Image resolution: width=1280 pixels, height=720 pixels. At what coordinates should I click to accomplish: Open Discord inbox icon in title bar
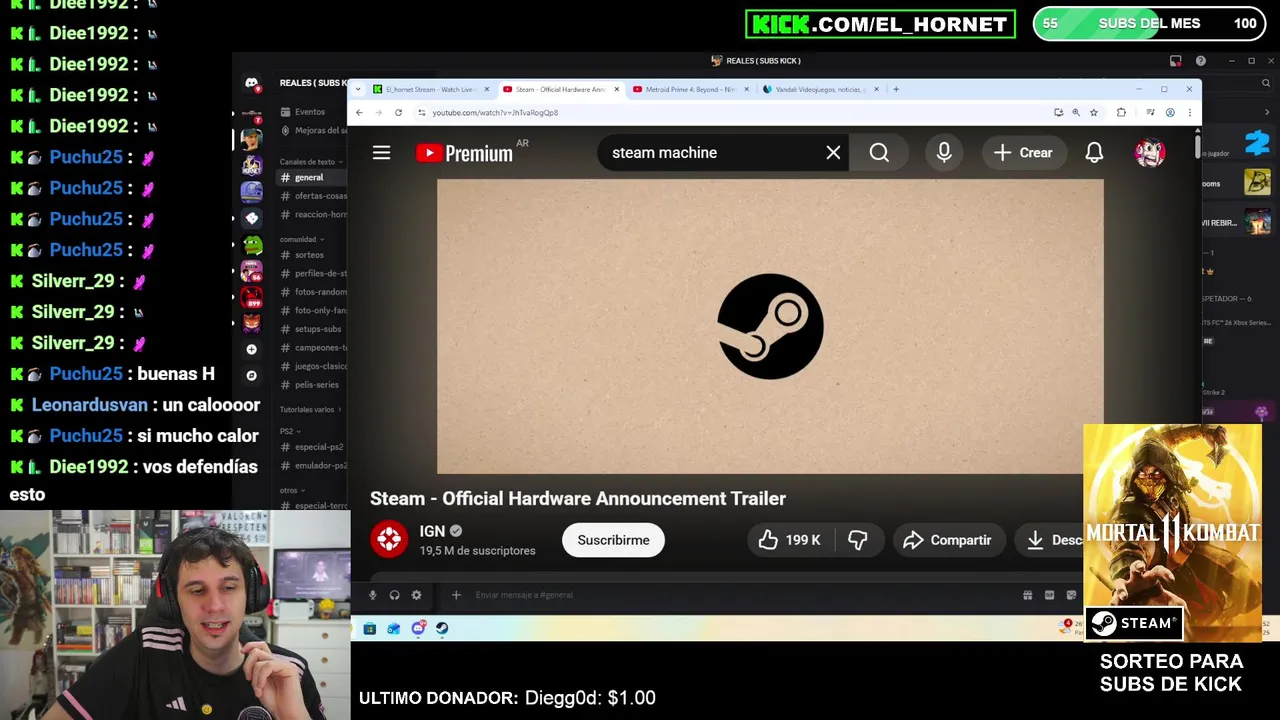pyautogui.click(x=1176, y=61)
